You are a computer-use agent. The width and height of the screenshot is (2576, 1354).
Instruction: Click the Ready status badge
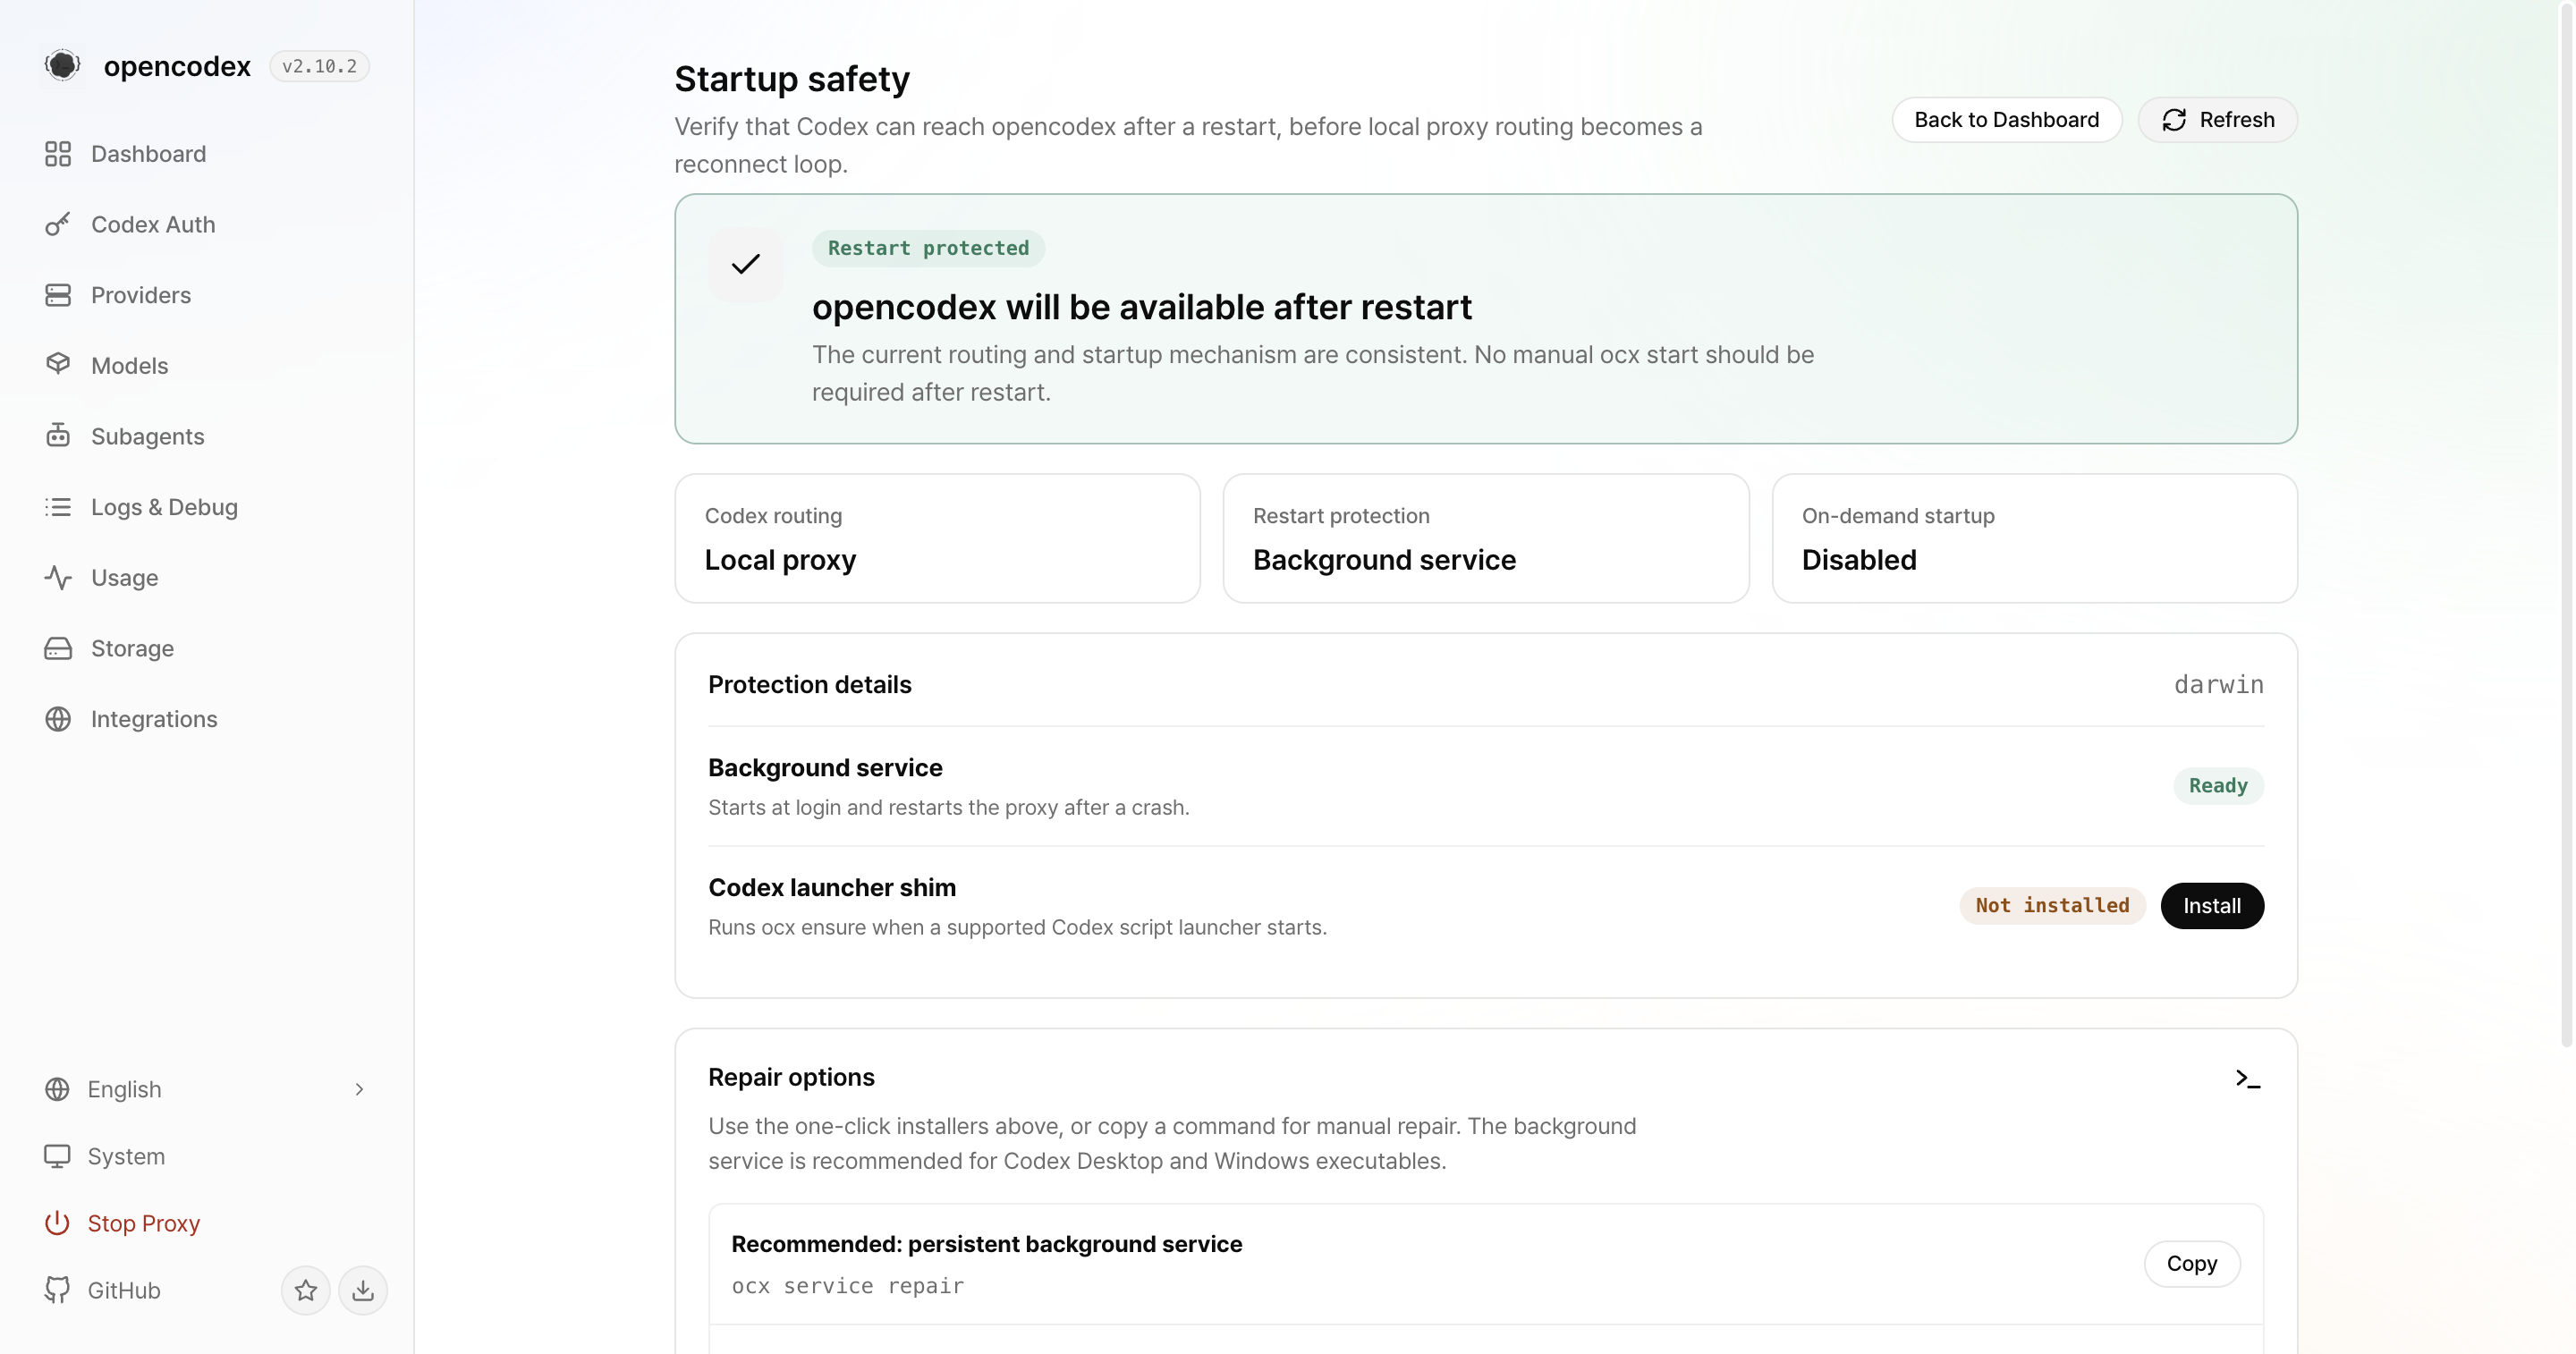coord(2218,786)
